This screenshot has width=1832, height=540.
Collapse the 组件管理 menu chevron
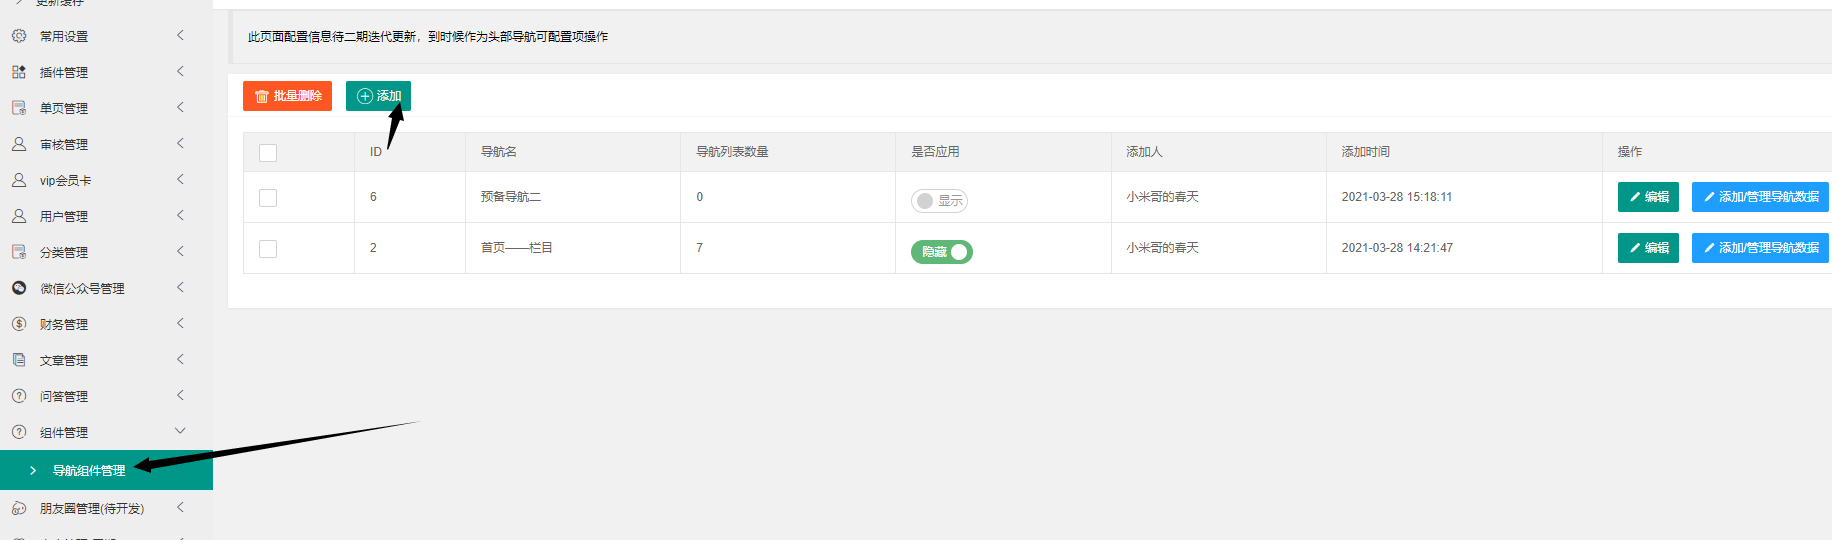[180, 431]
